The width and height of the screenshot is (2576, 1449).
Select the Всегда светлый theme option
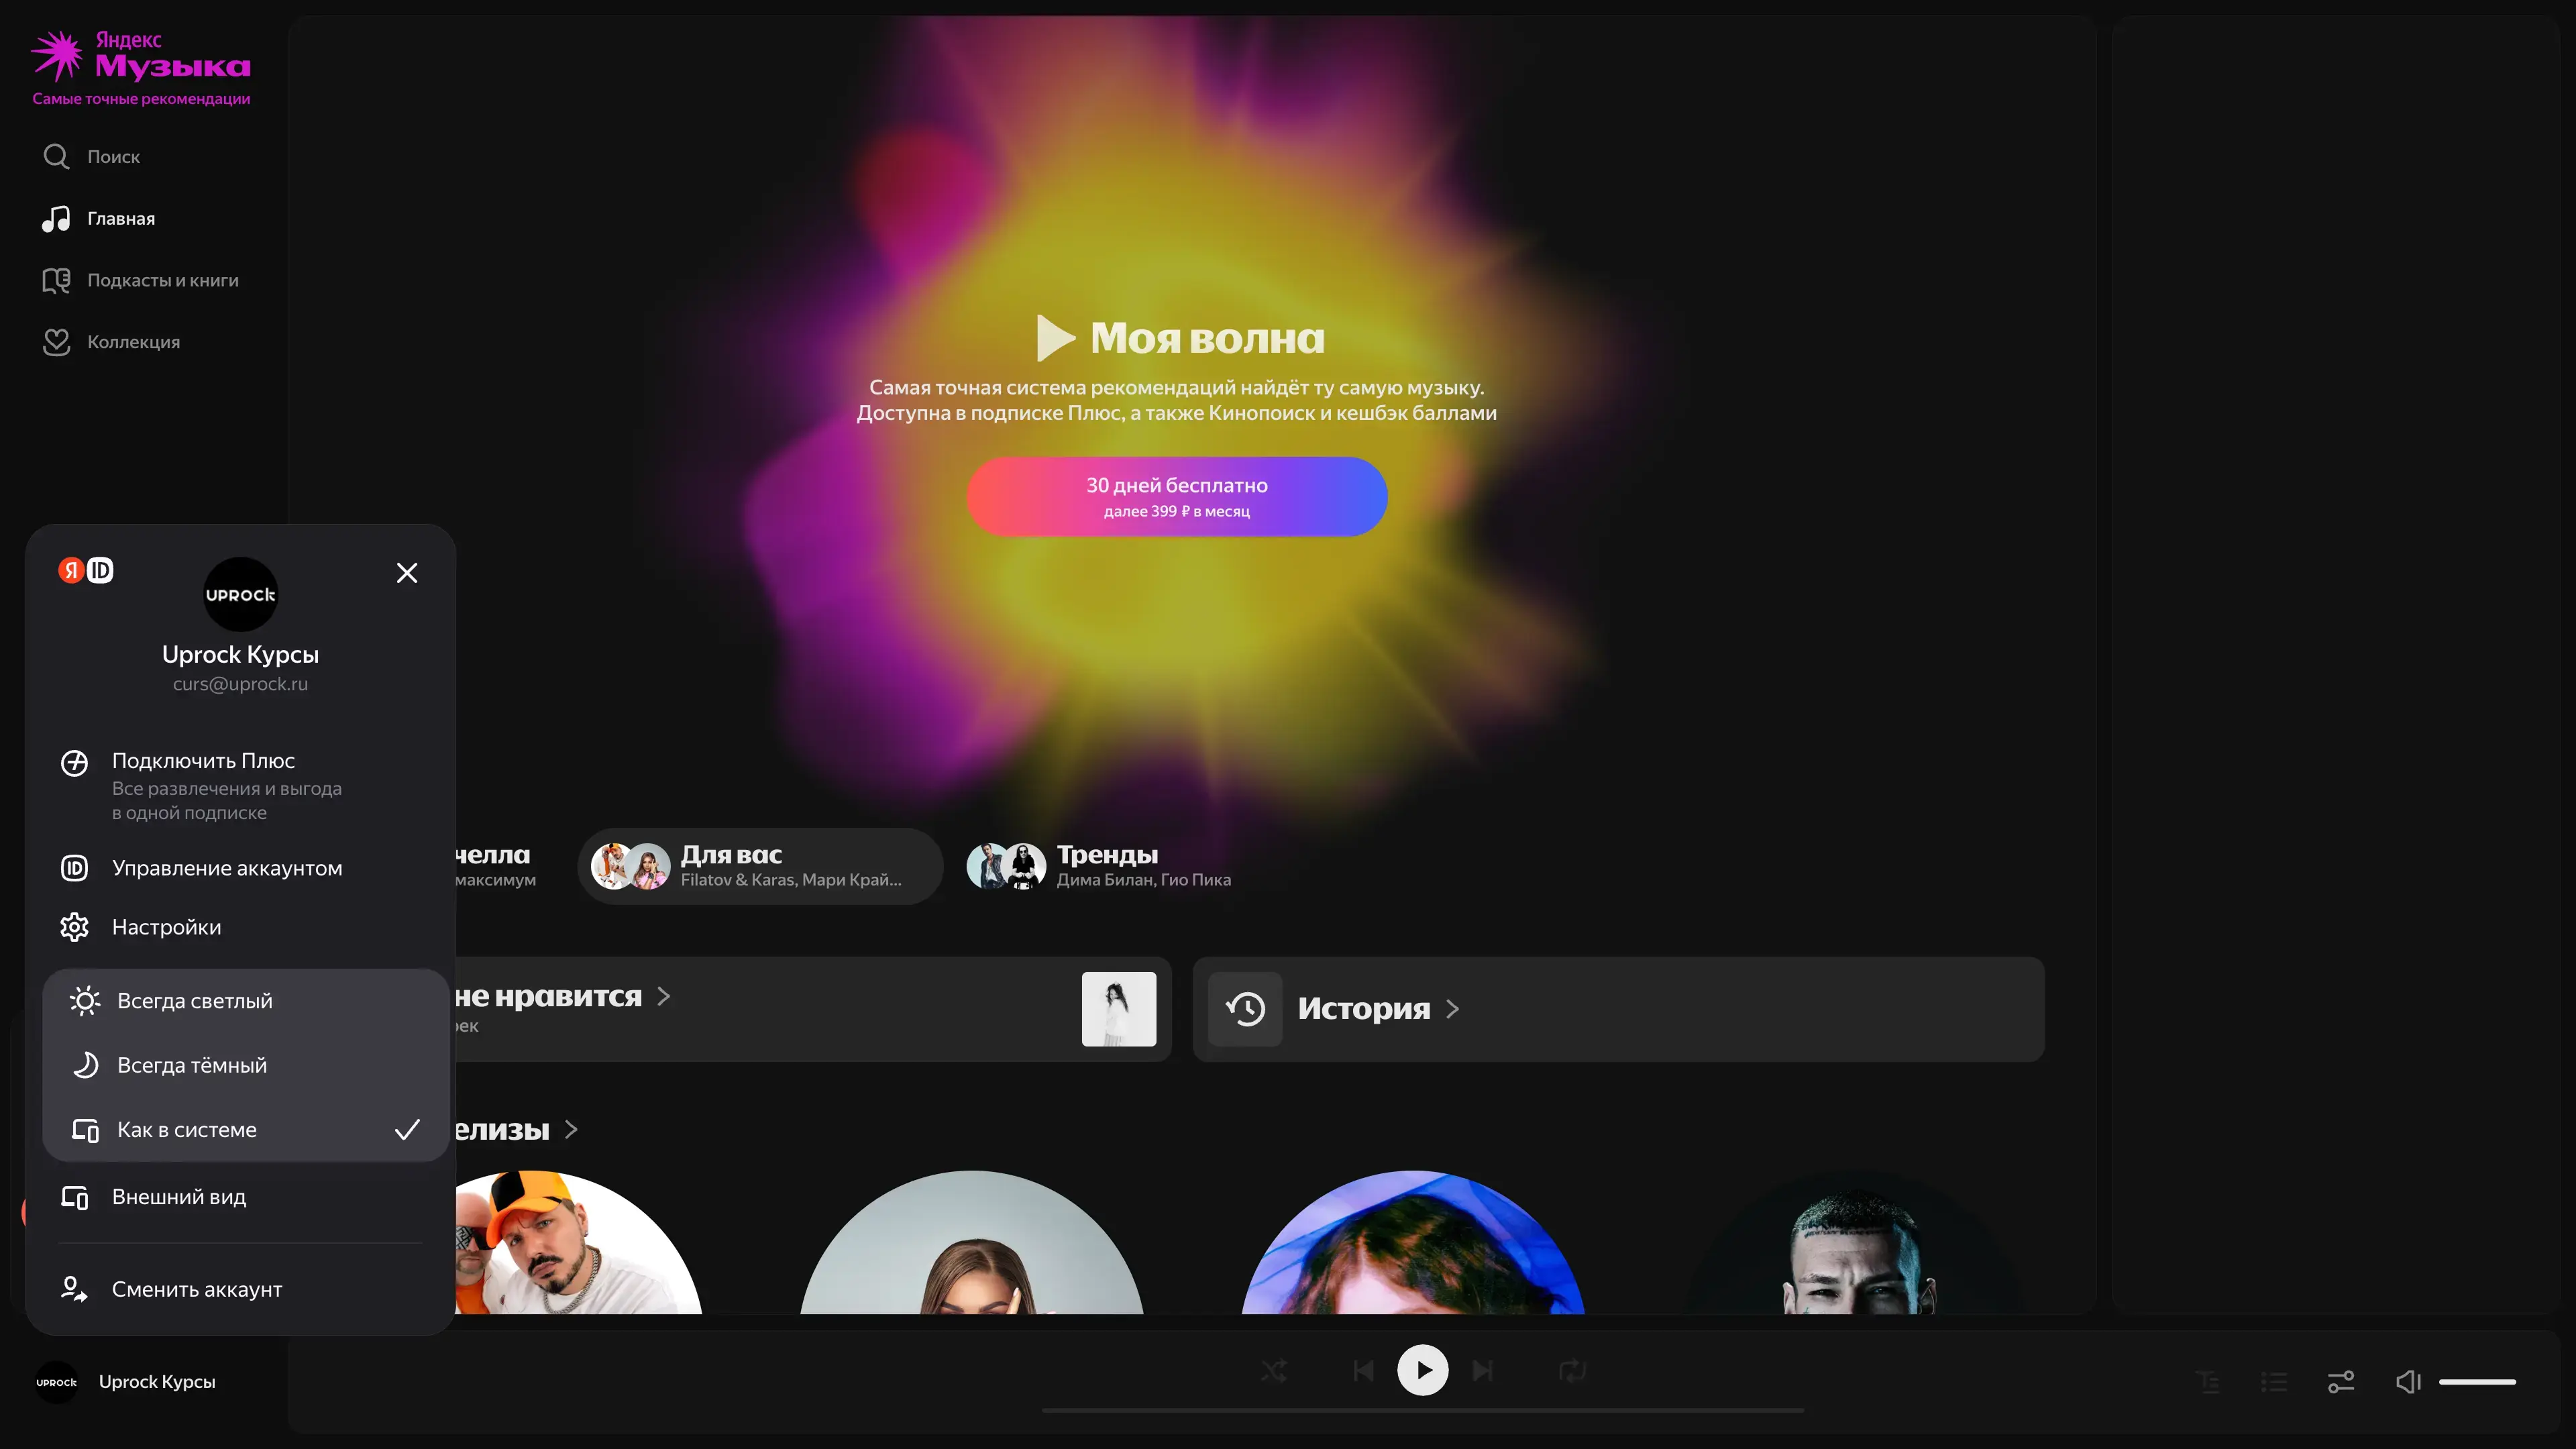point(195,1001)
